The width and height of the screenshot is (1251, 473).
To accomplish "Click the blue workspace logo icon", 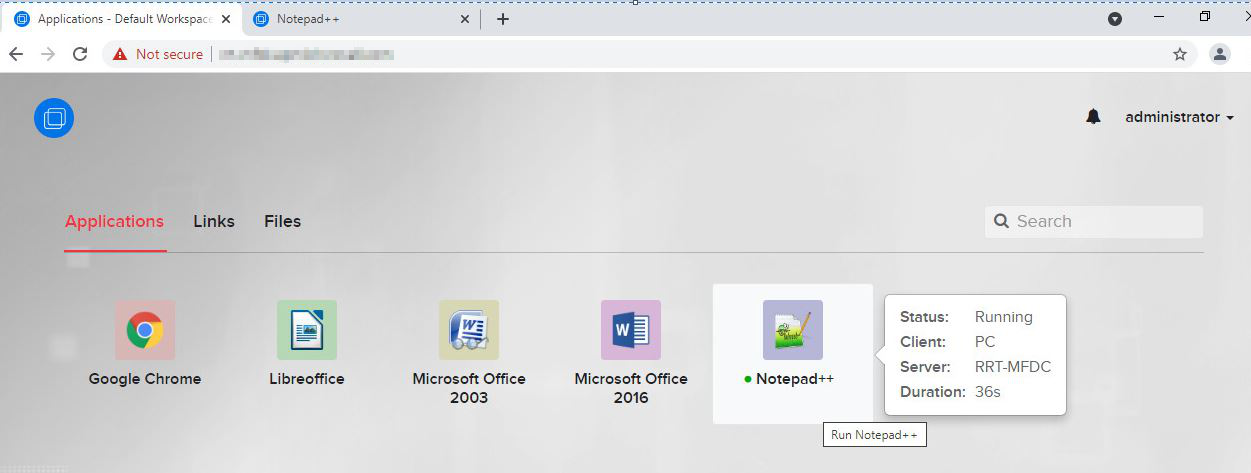I will 54,118.
